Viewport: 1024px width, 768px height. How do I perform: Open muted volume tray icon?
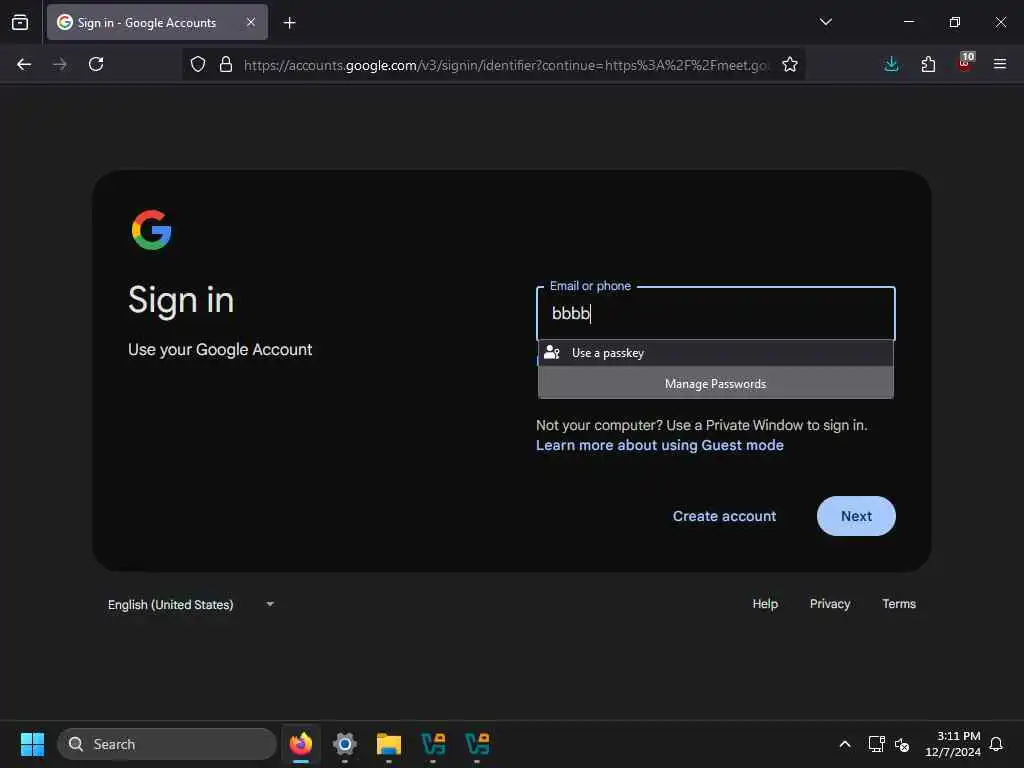(x=902, y=744)
